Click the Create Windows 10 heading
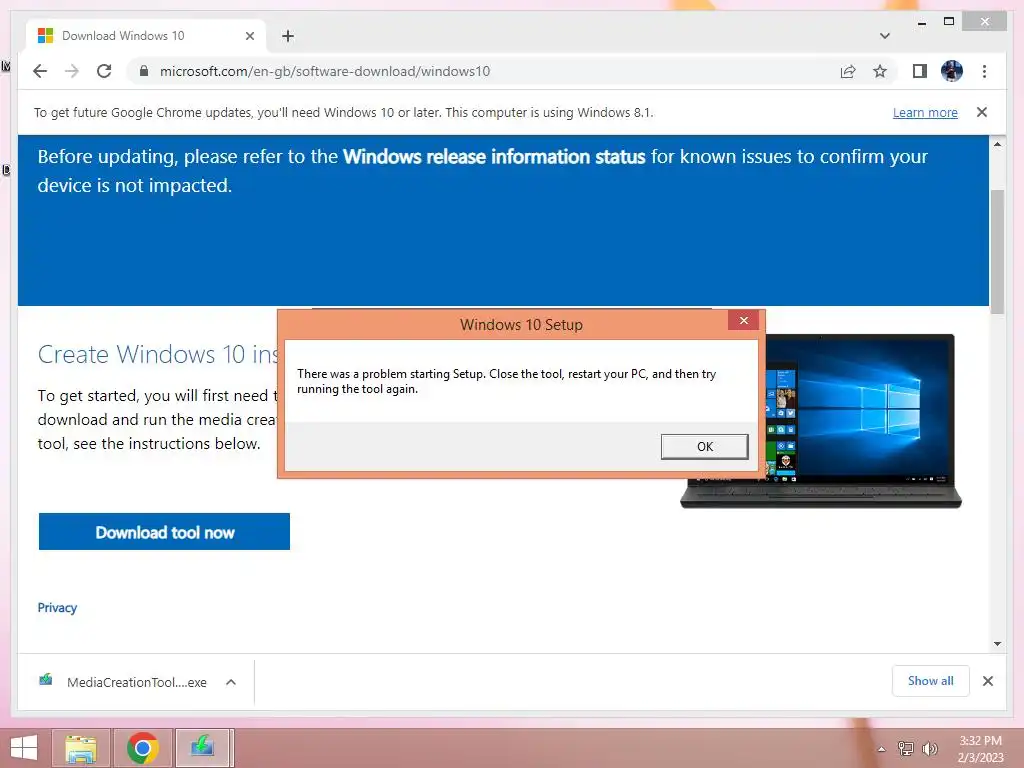The height and width of the screenshot is (768, 1024). tap(158, 355)
